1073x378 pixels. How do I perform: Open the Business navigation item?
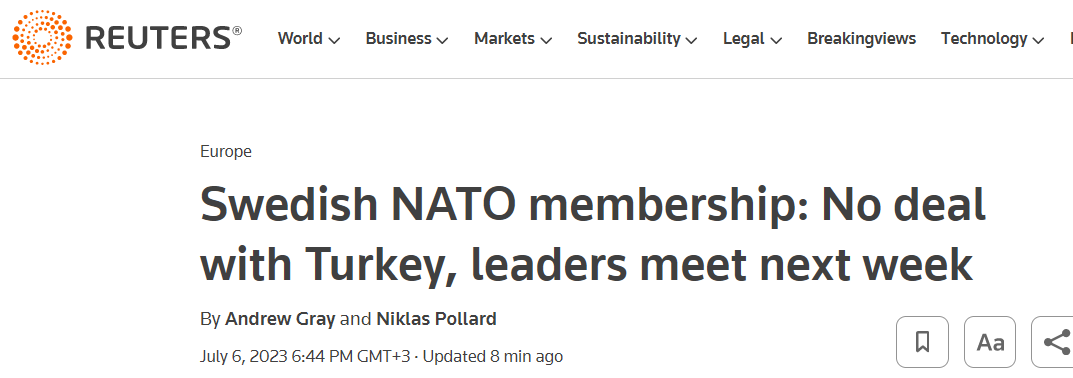click(398, 39)
